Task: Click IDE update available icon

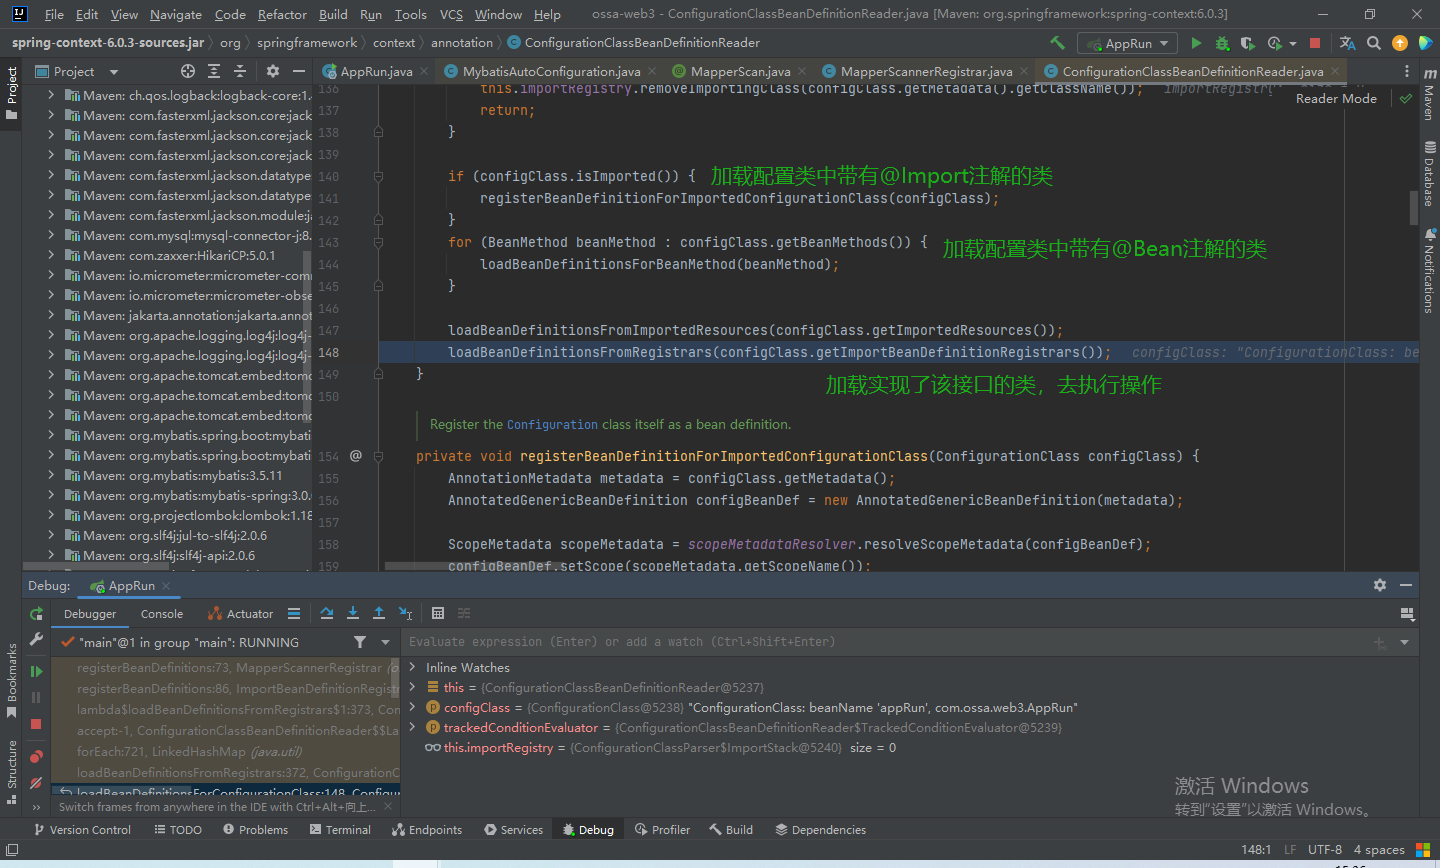Action: point(1400,43)
